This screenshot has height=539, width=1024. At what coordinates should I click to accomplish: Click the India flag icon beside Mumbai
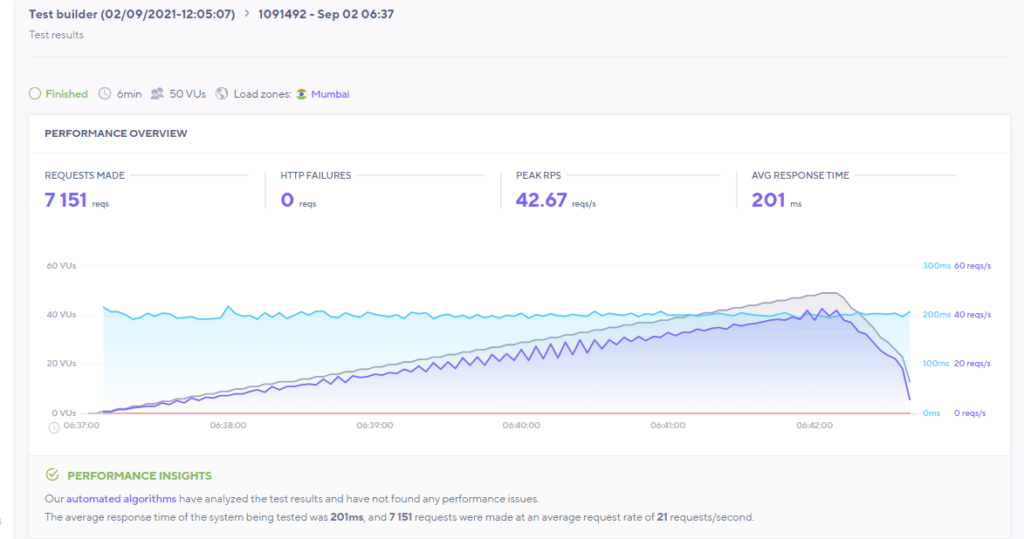[301, 94]
